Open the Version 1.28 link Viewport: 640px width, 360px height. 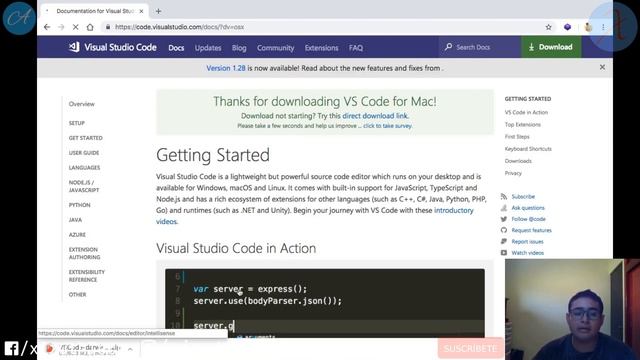coord(226,68)
